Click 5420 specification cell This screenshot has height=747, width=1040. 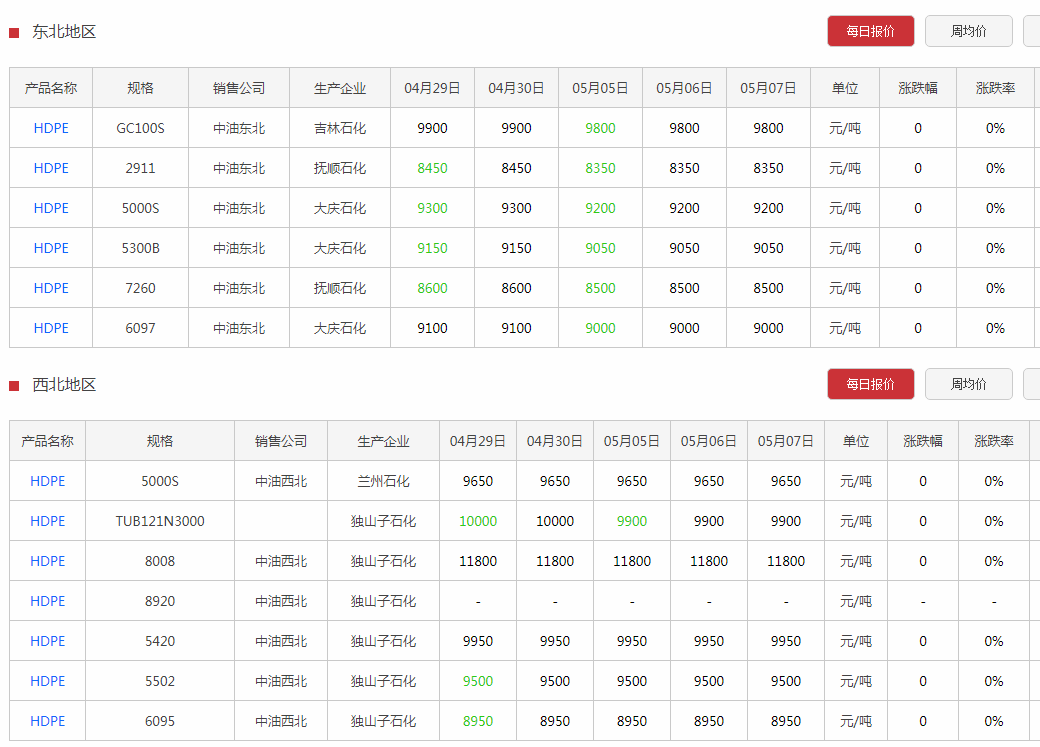[160, 641]
